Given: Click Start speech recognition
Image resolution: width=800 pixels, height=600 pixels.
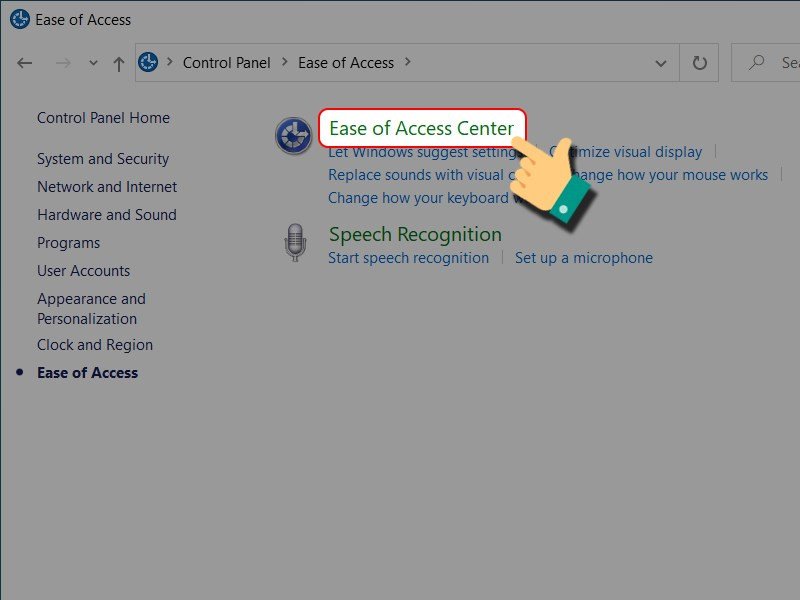Looking at the screenshot, I should 408,257.
